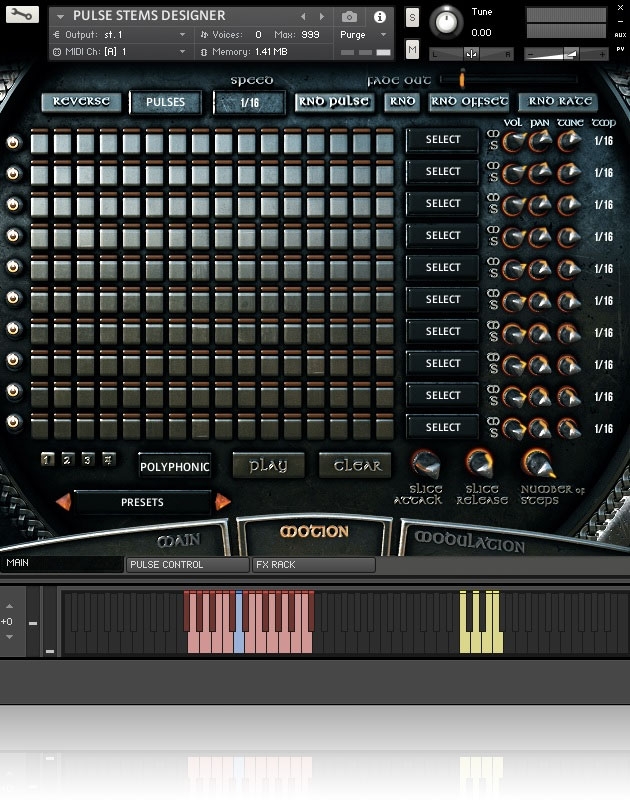The width and height of the screenshot is (630, 800).
Task: Open the instrument info icon
Action: click(x=379, y=17)
